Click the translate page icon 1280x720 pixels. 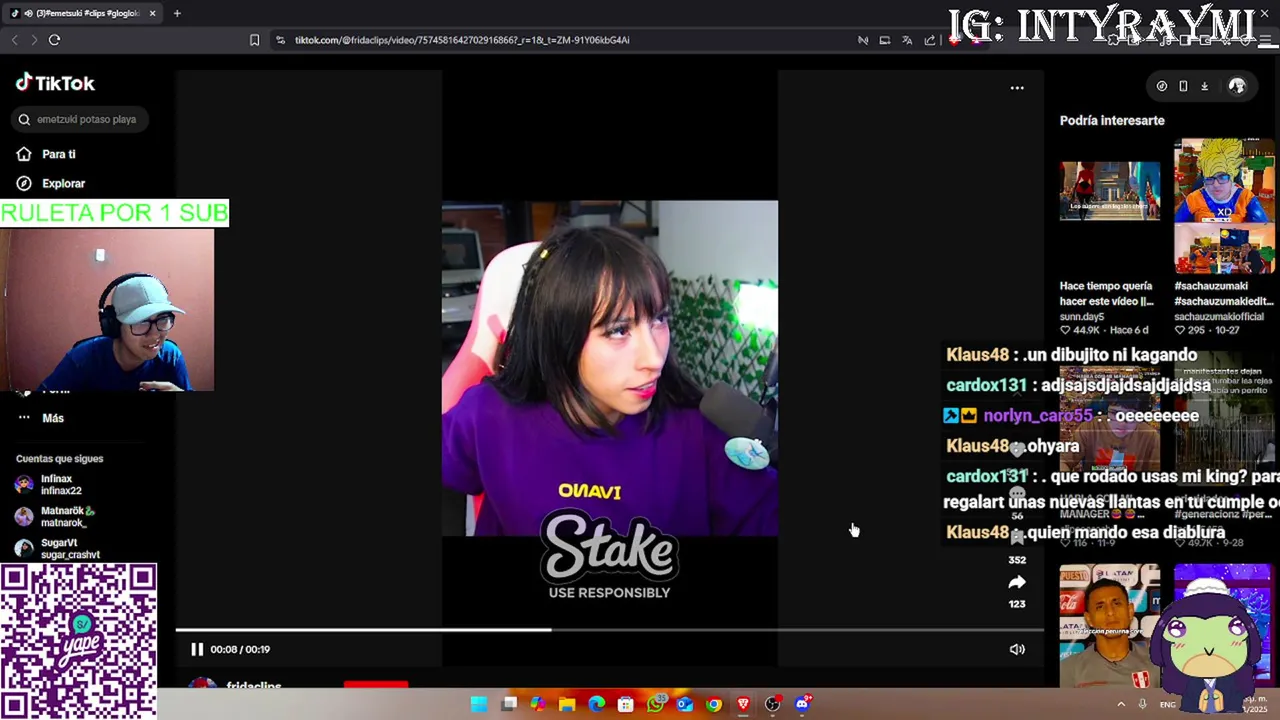[907, 40]
